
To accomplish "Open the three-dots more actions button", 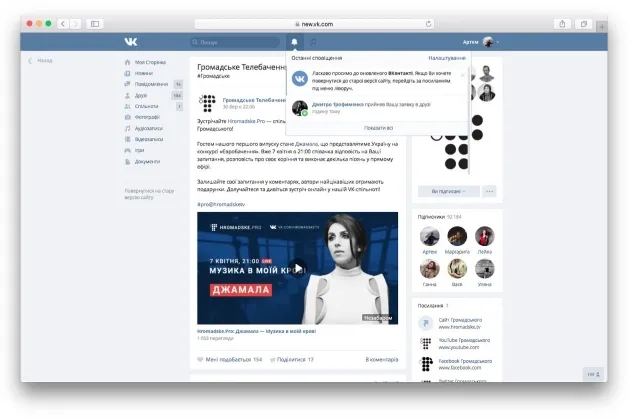I will pyautogui.click(x=489, y=191).
